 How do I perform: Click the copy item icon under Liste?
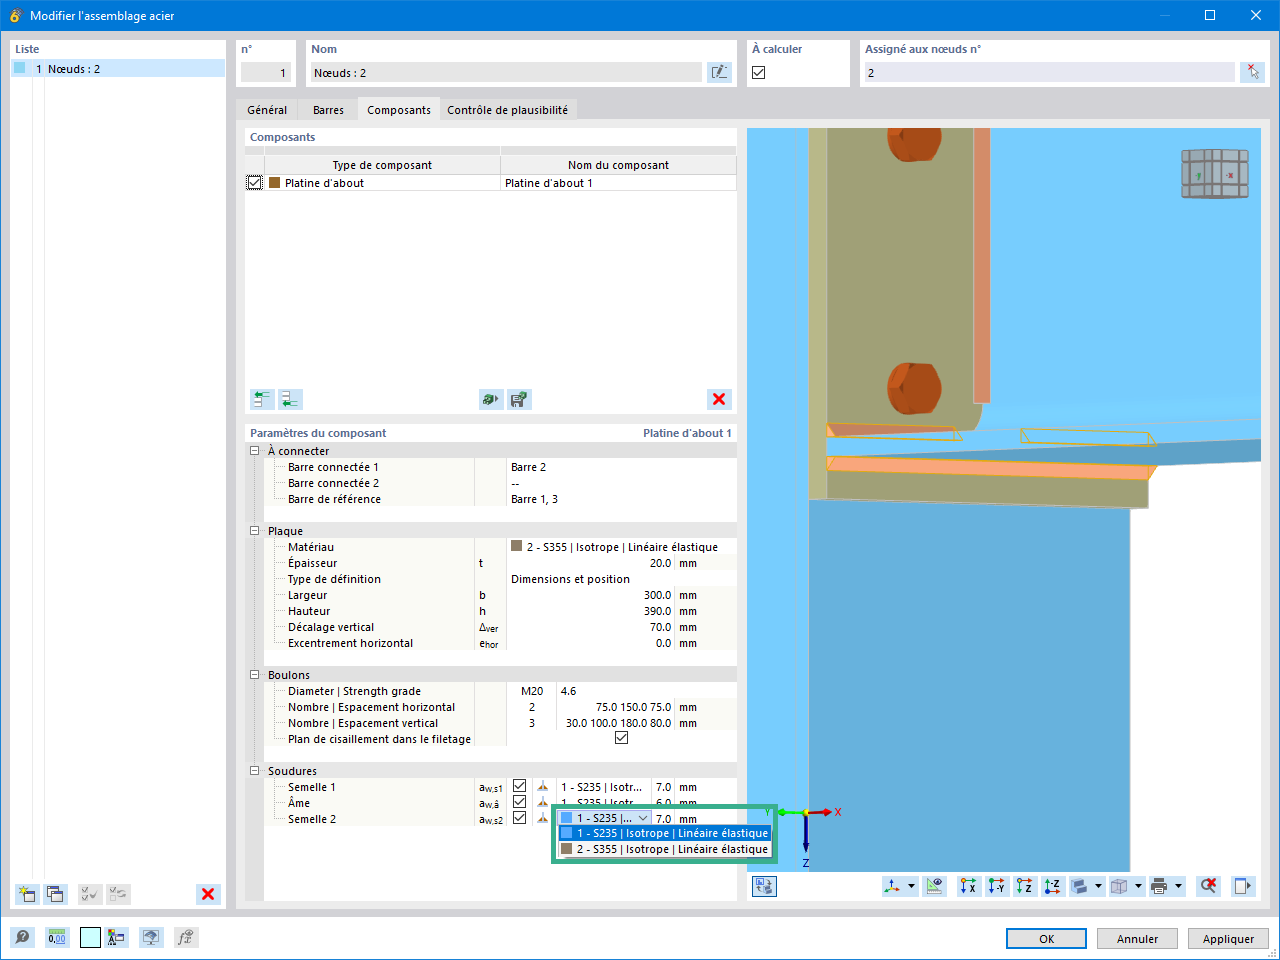tap(55, 894)
